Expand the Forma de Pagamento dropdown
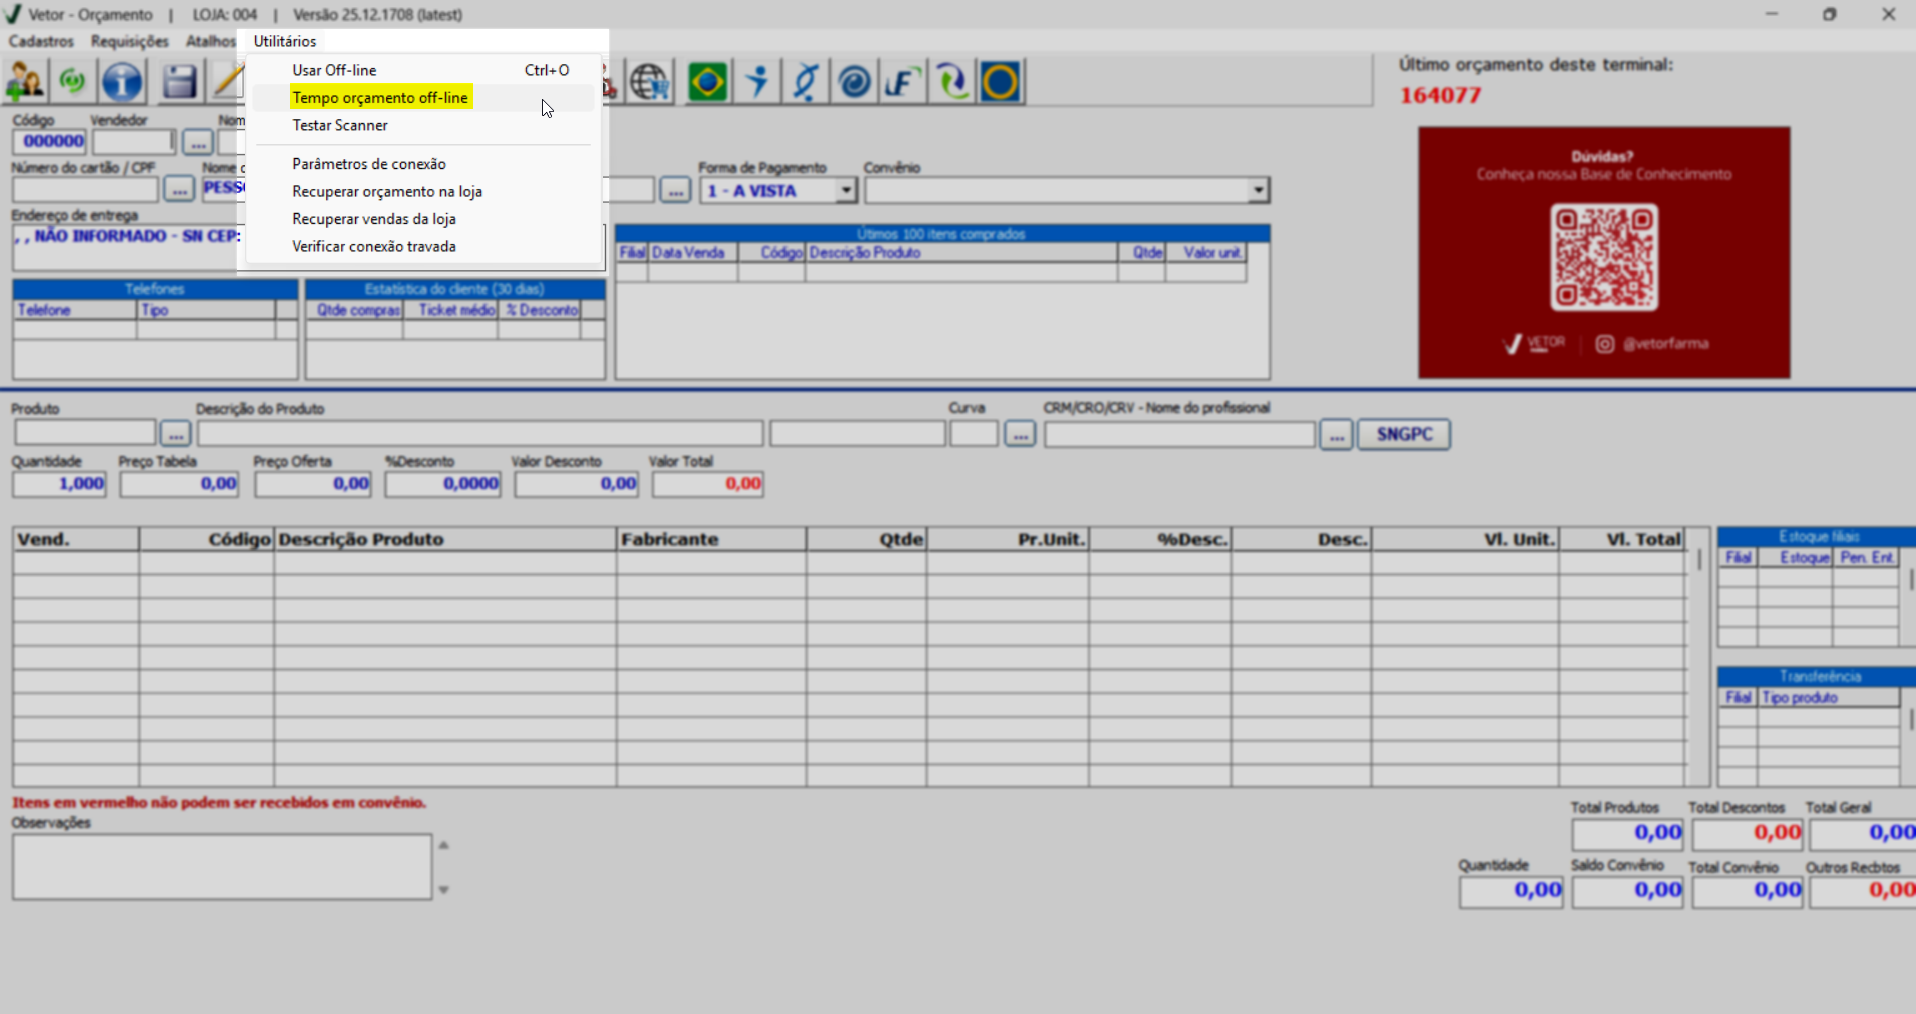Screen dimensions: 1916x1014 click(x=846, y=190)
